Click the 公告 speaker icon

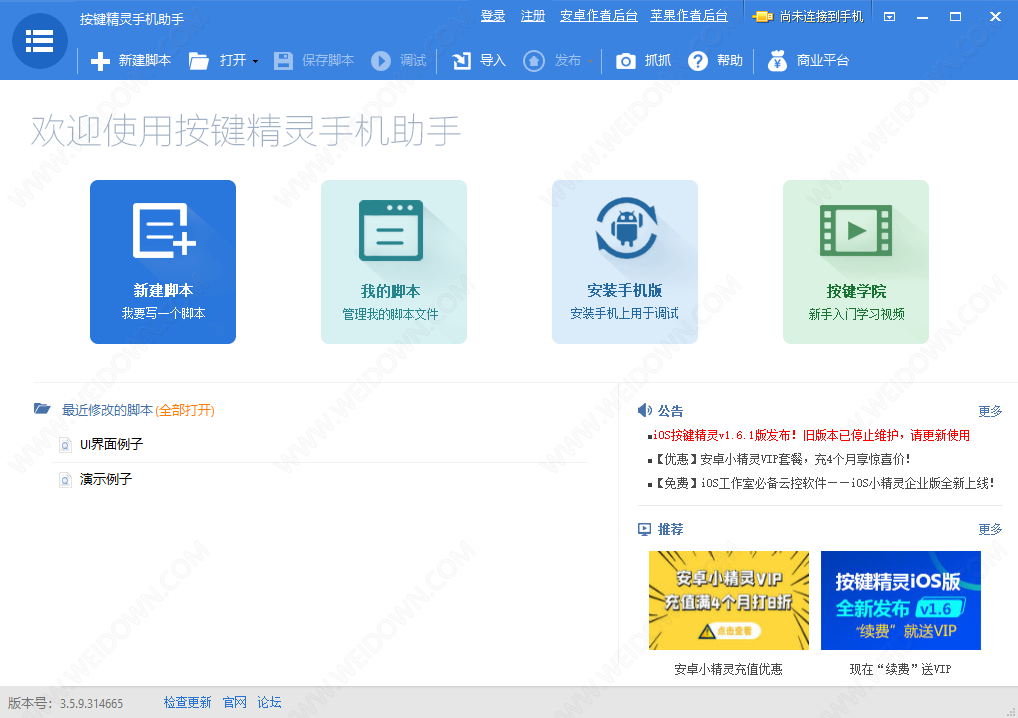tap(645, 410)
